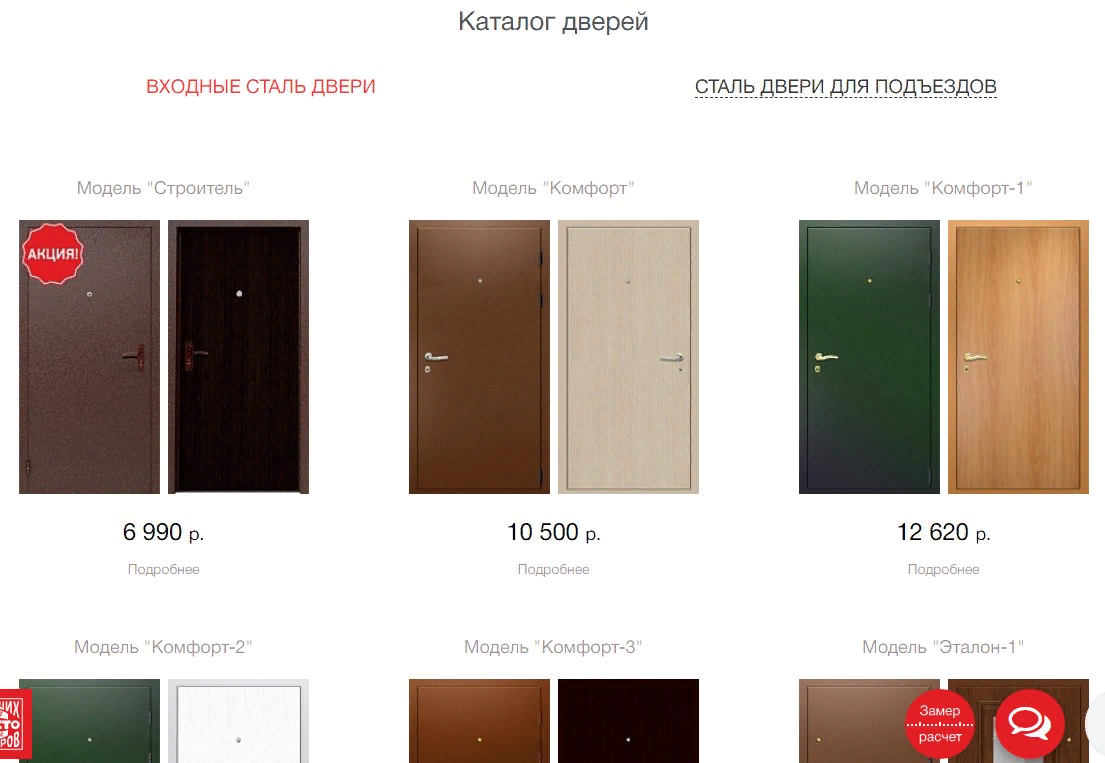Image resolution: width=1105 pixels, height=763 pixels.
Task: Click the red Замер расчет round button
Action: coord(939,724)
